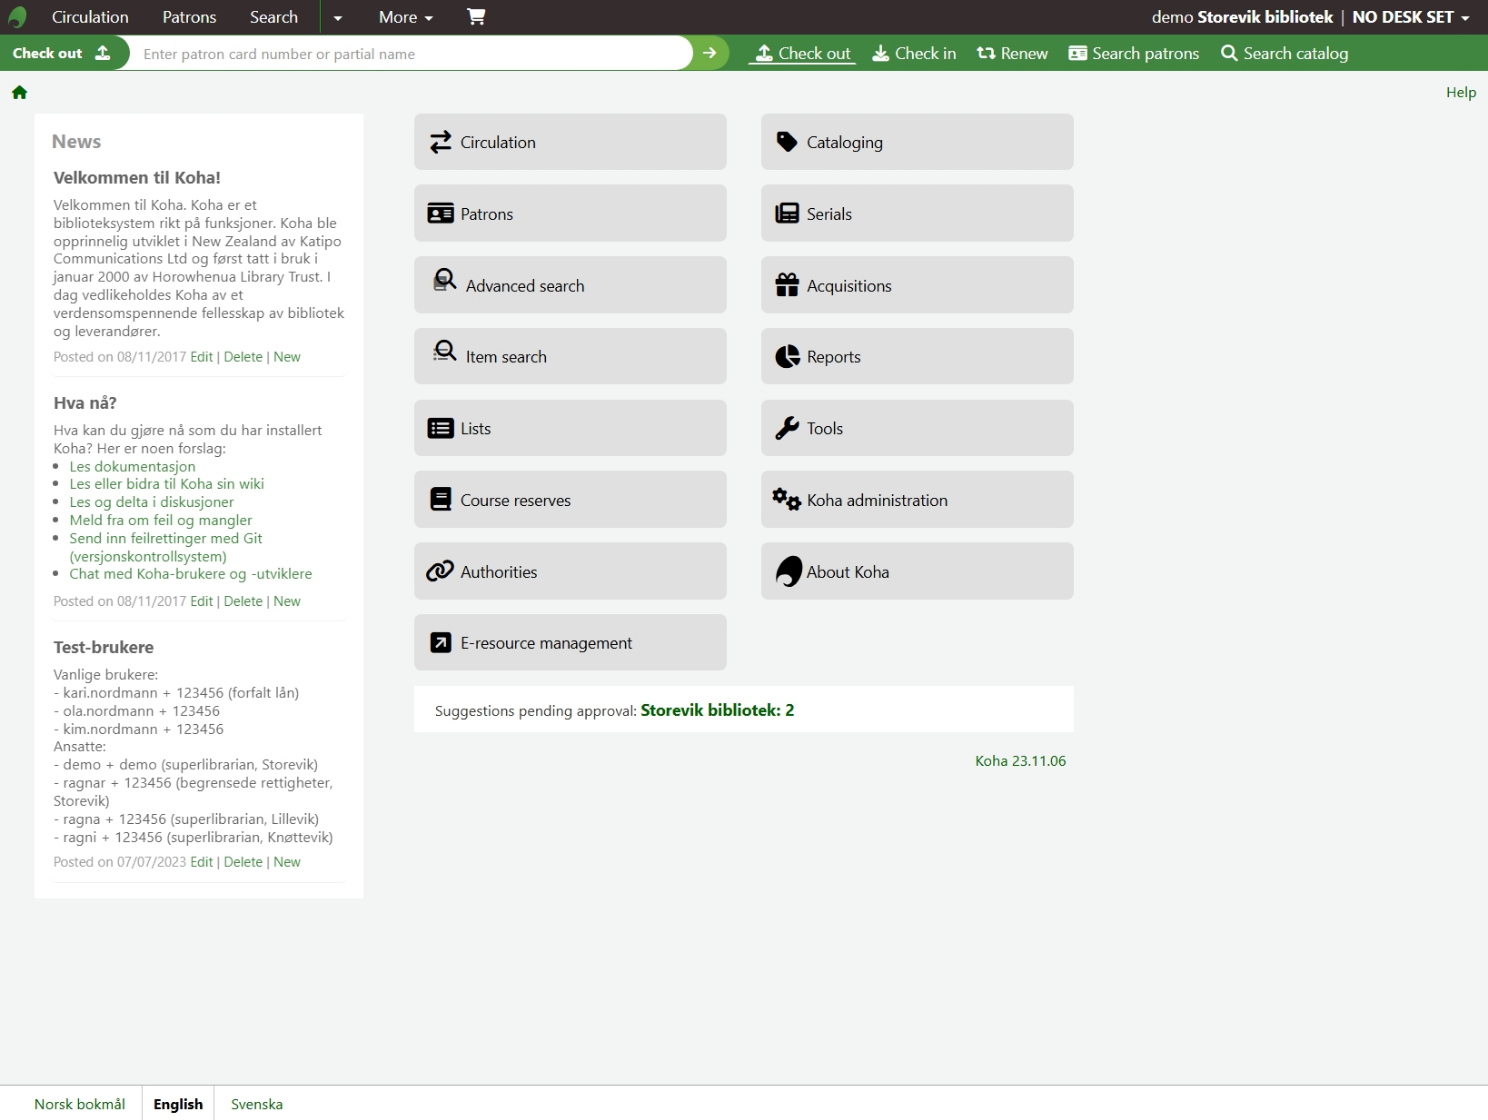Click the Item search magnifier icon

[x=444, y=351]
